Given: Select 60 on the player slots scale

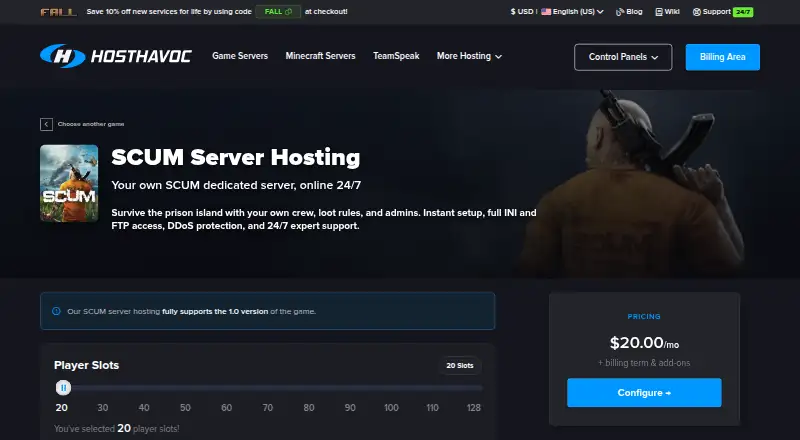Looking at the screenshot, I should pyautogui.click(x=227, y=407).
